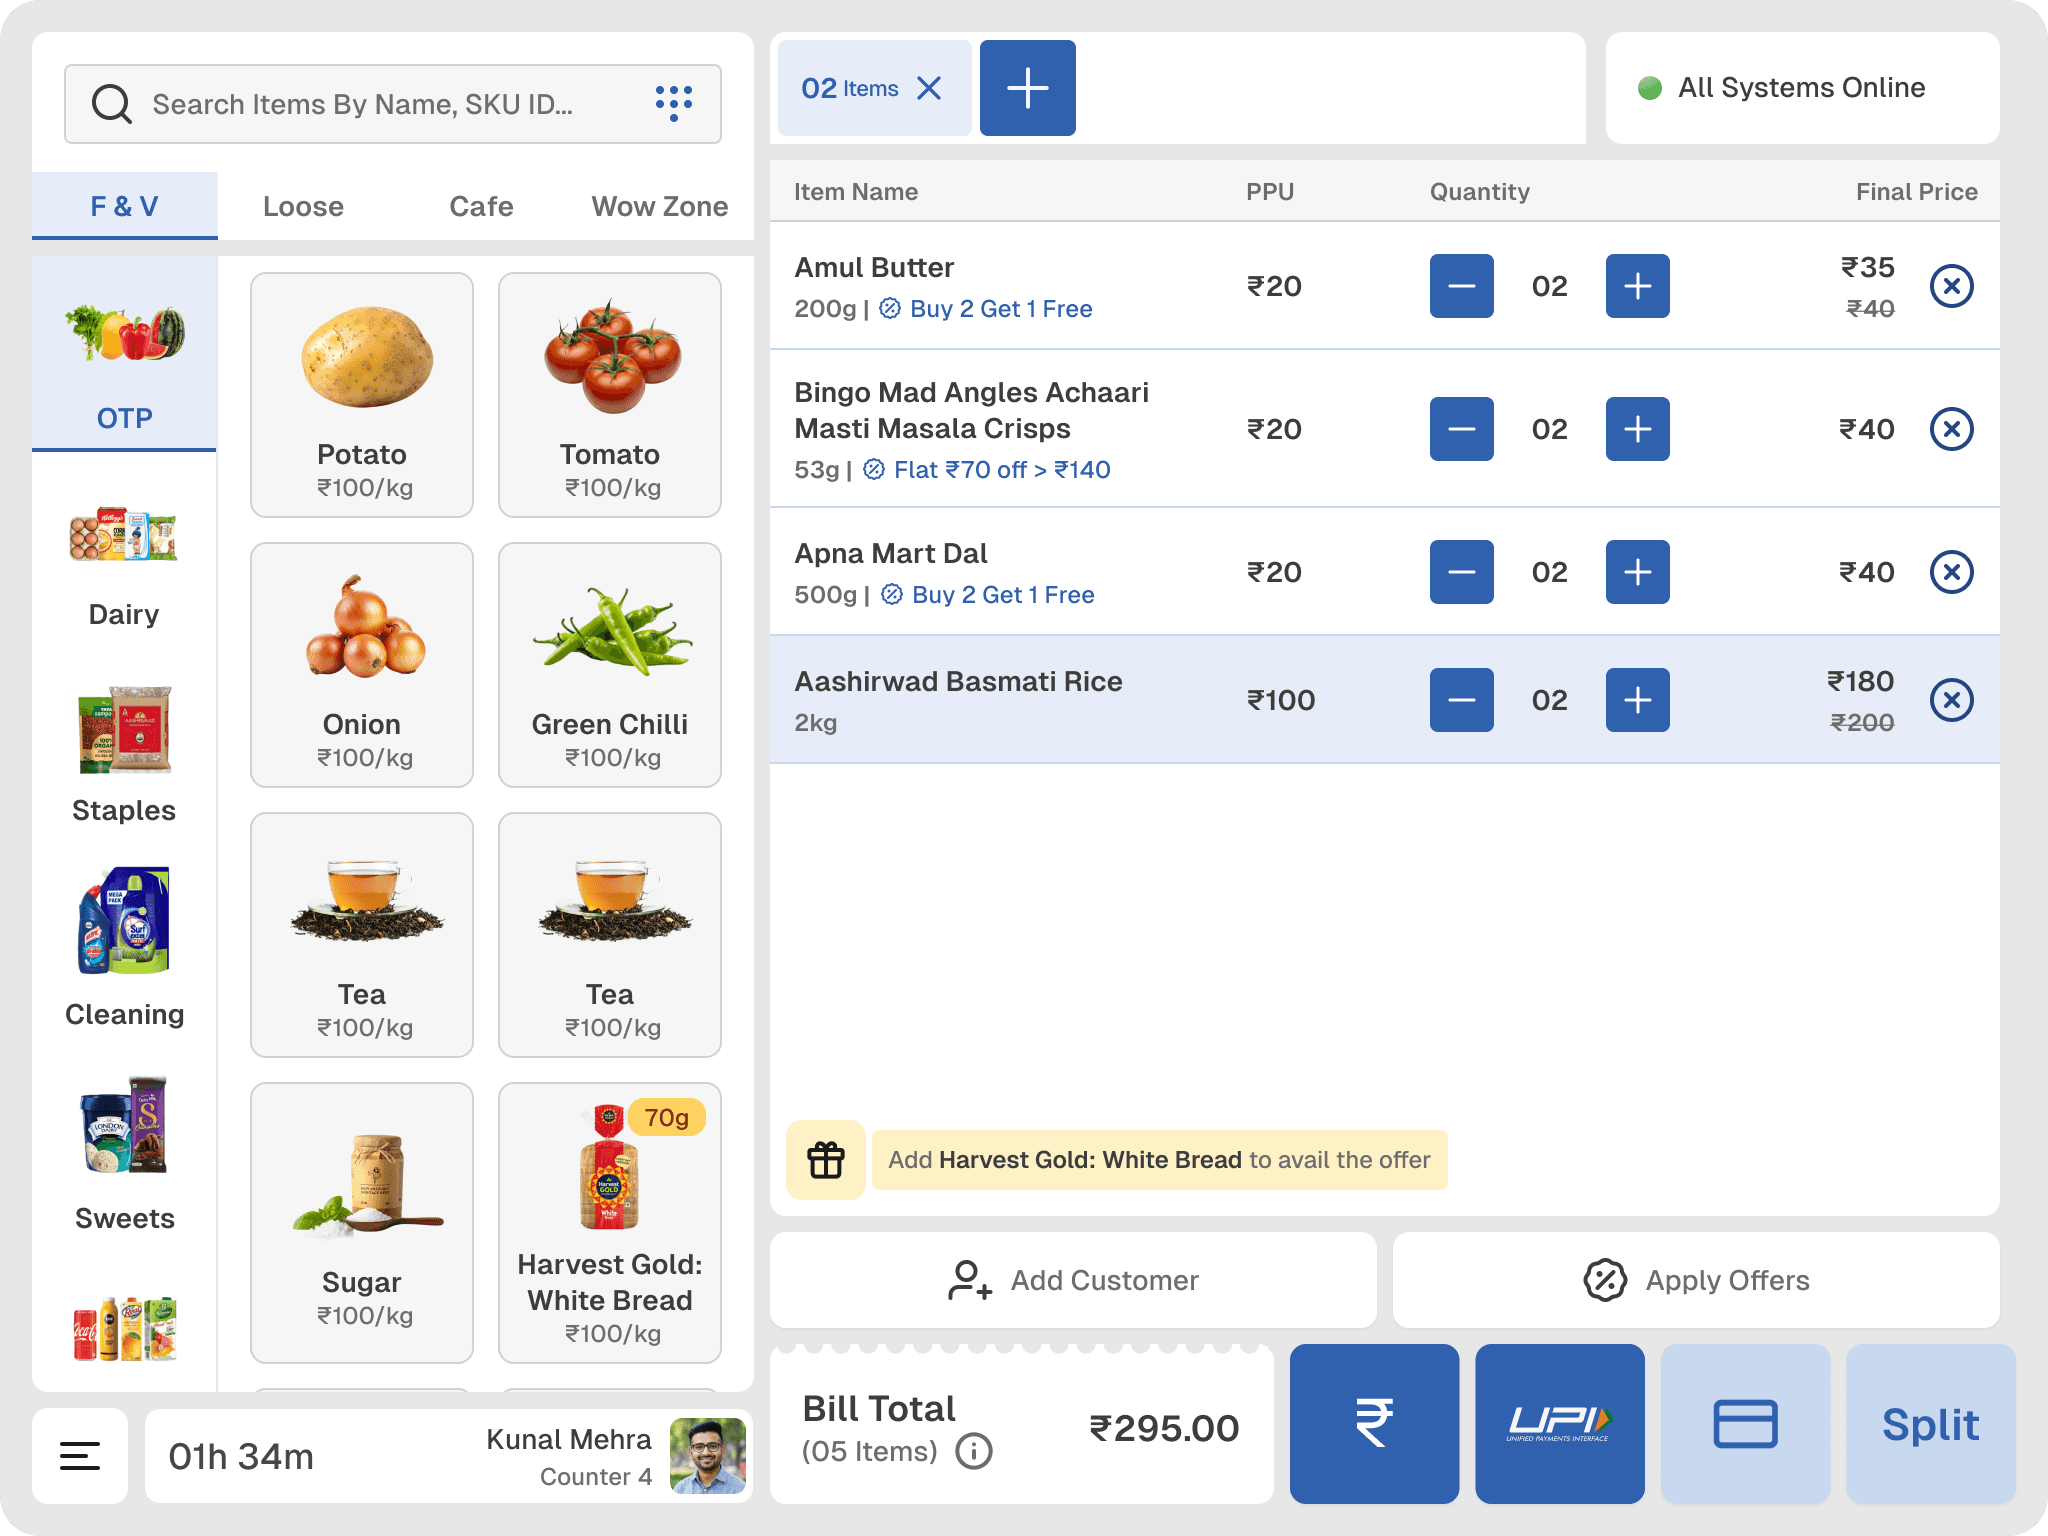Switch to the Cafe tab

(x=481, y=206)
